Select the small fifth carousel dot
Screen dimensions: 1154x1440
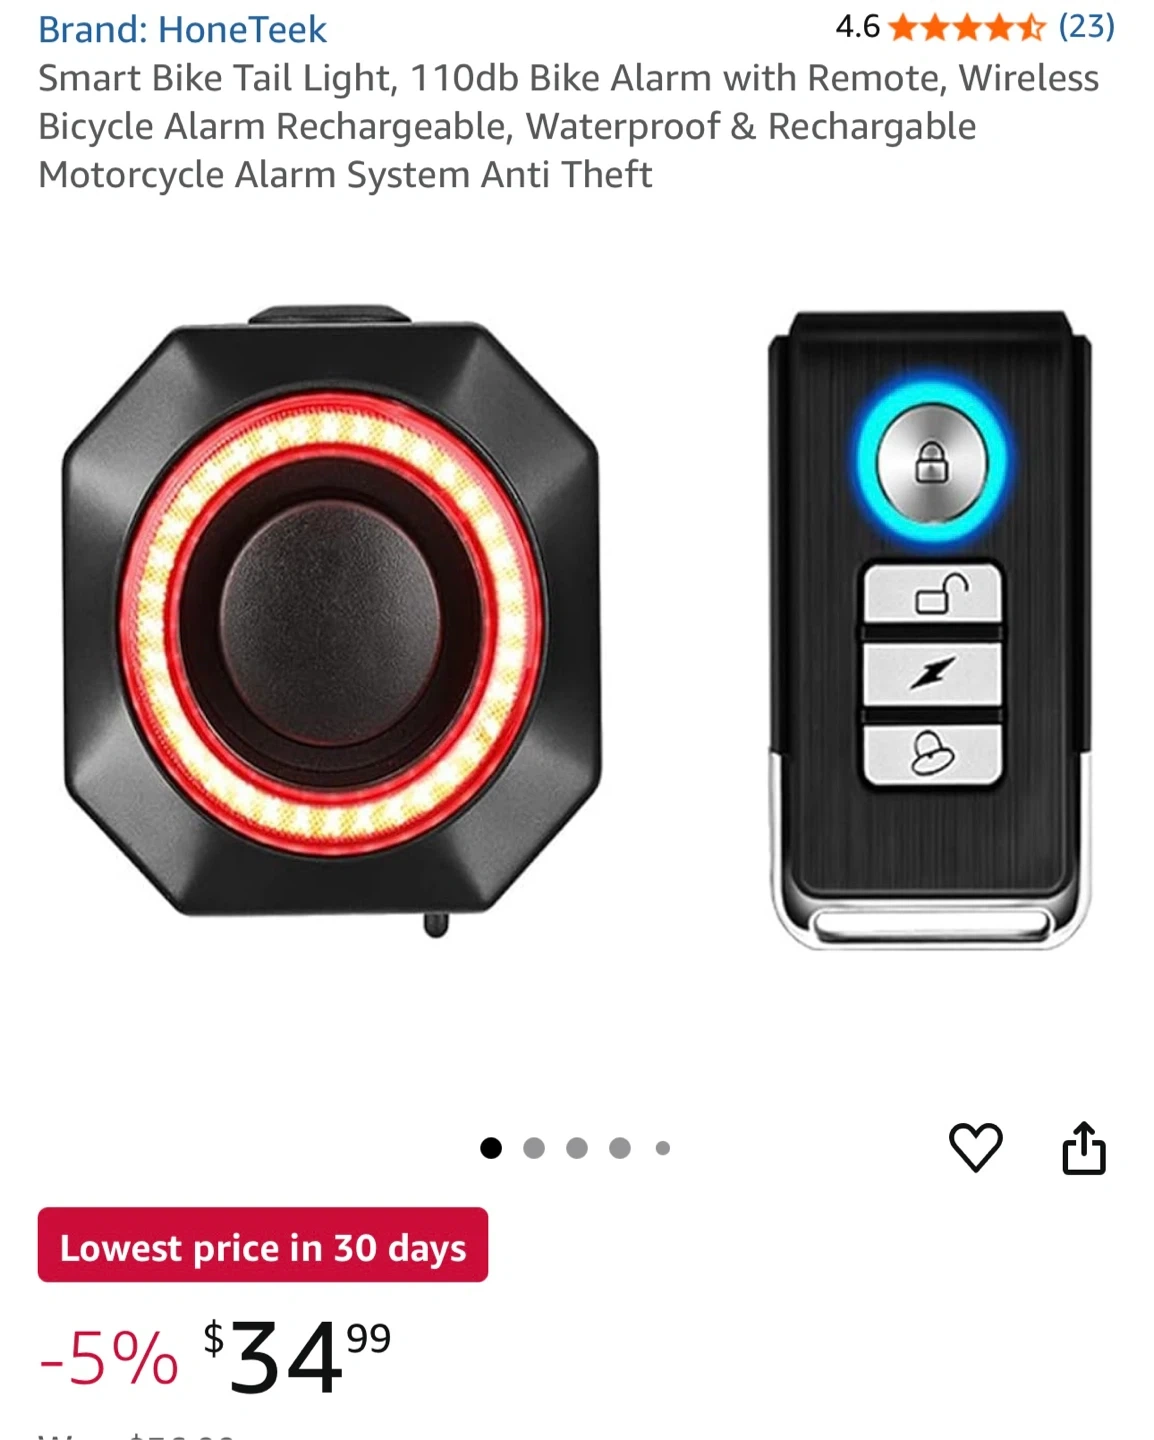662,1148
